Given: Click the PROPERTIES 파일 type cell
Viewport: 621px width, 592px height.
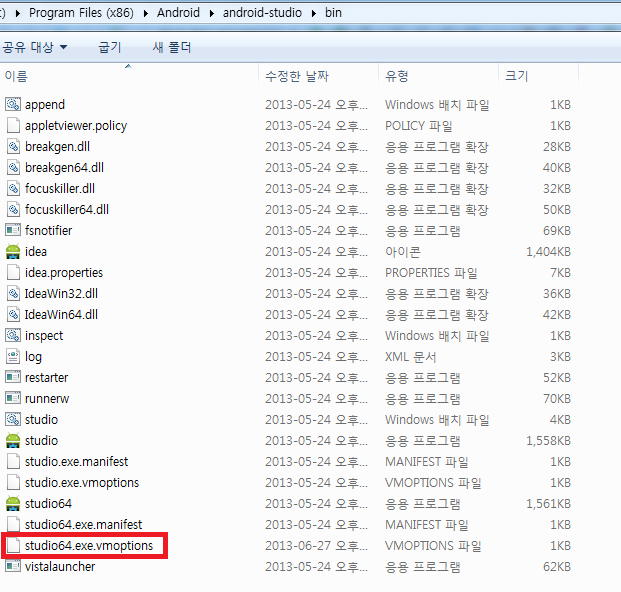Looking at the screenshot, I should click(431, 273).
